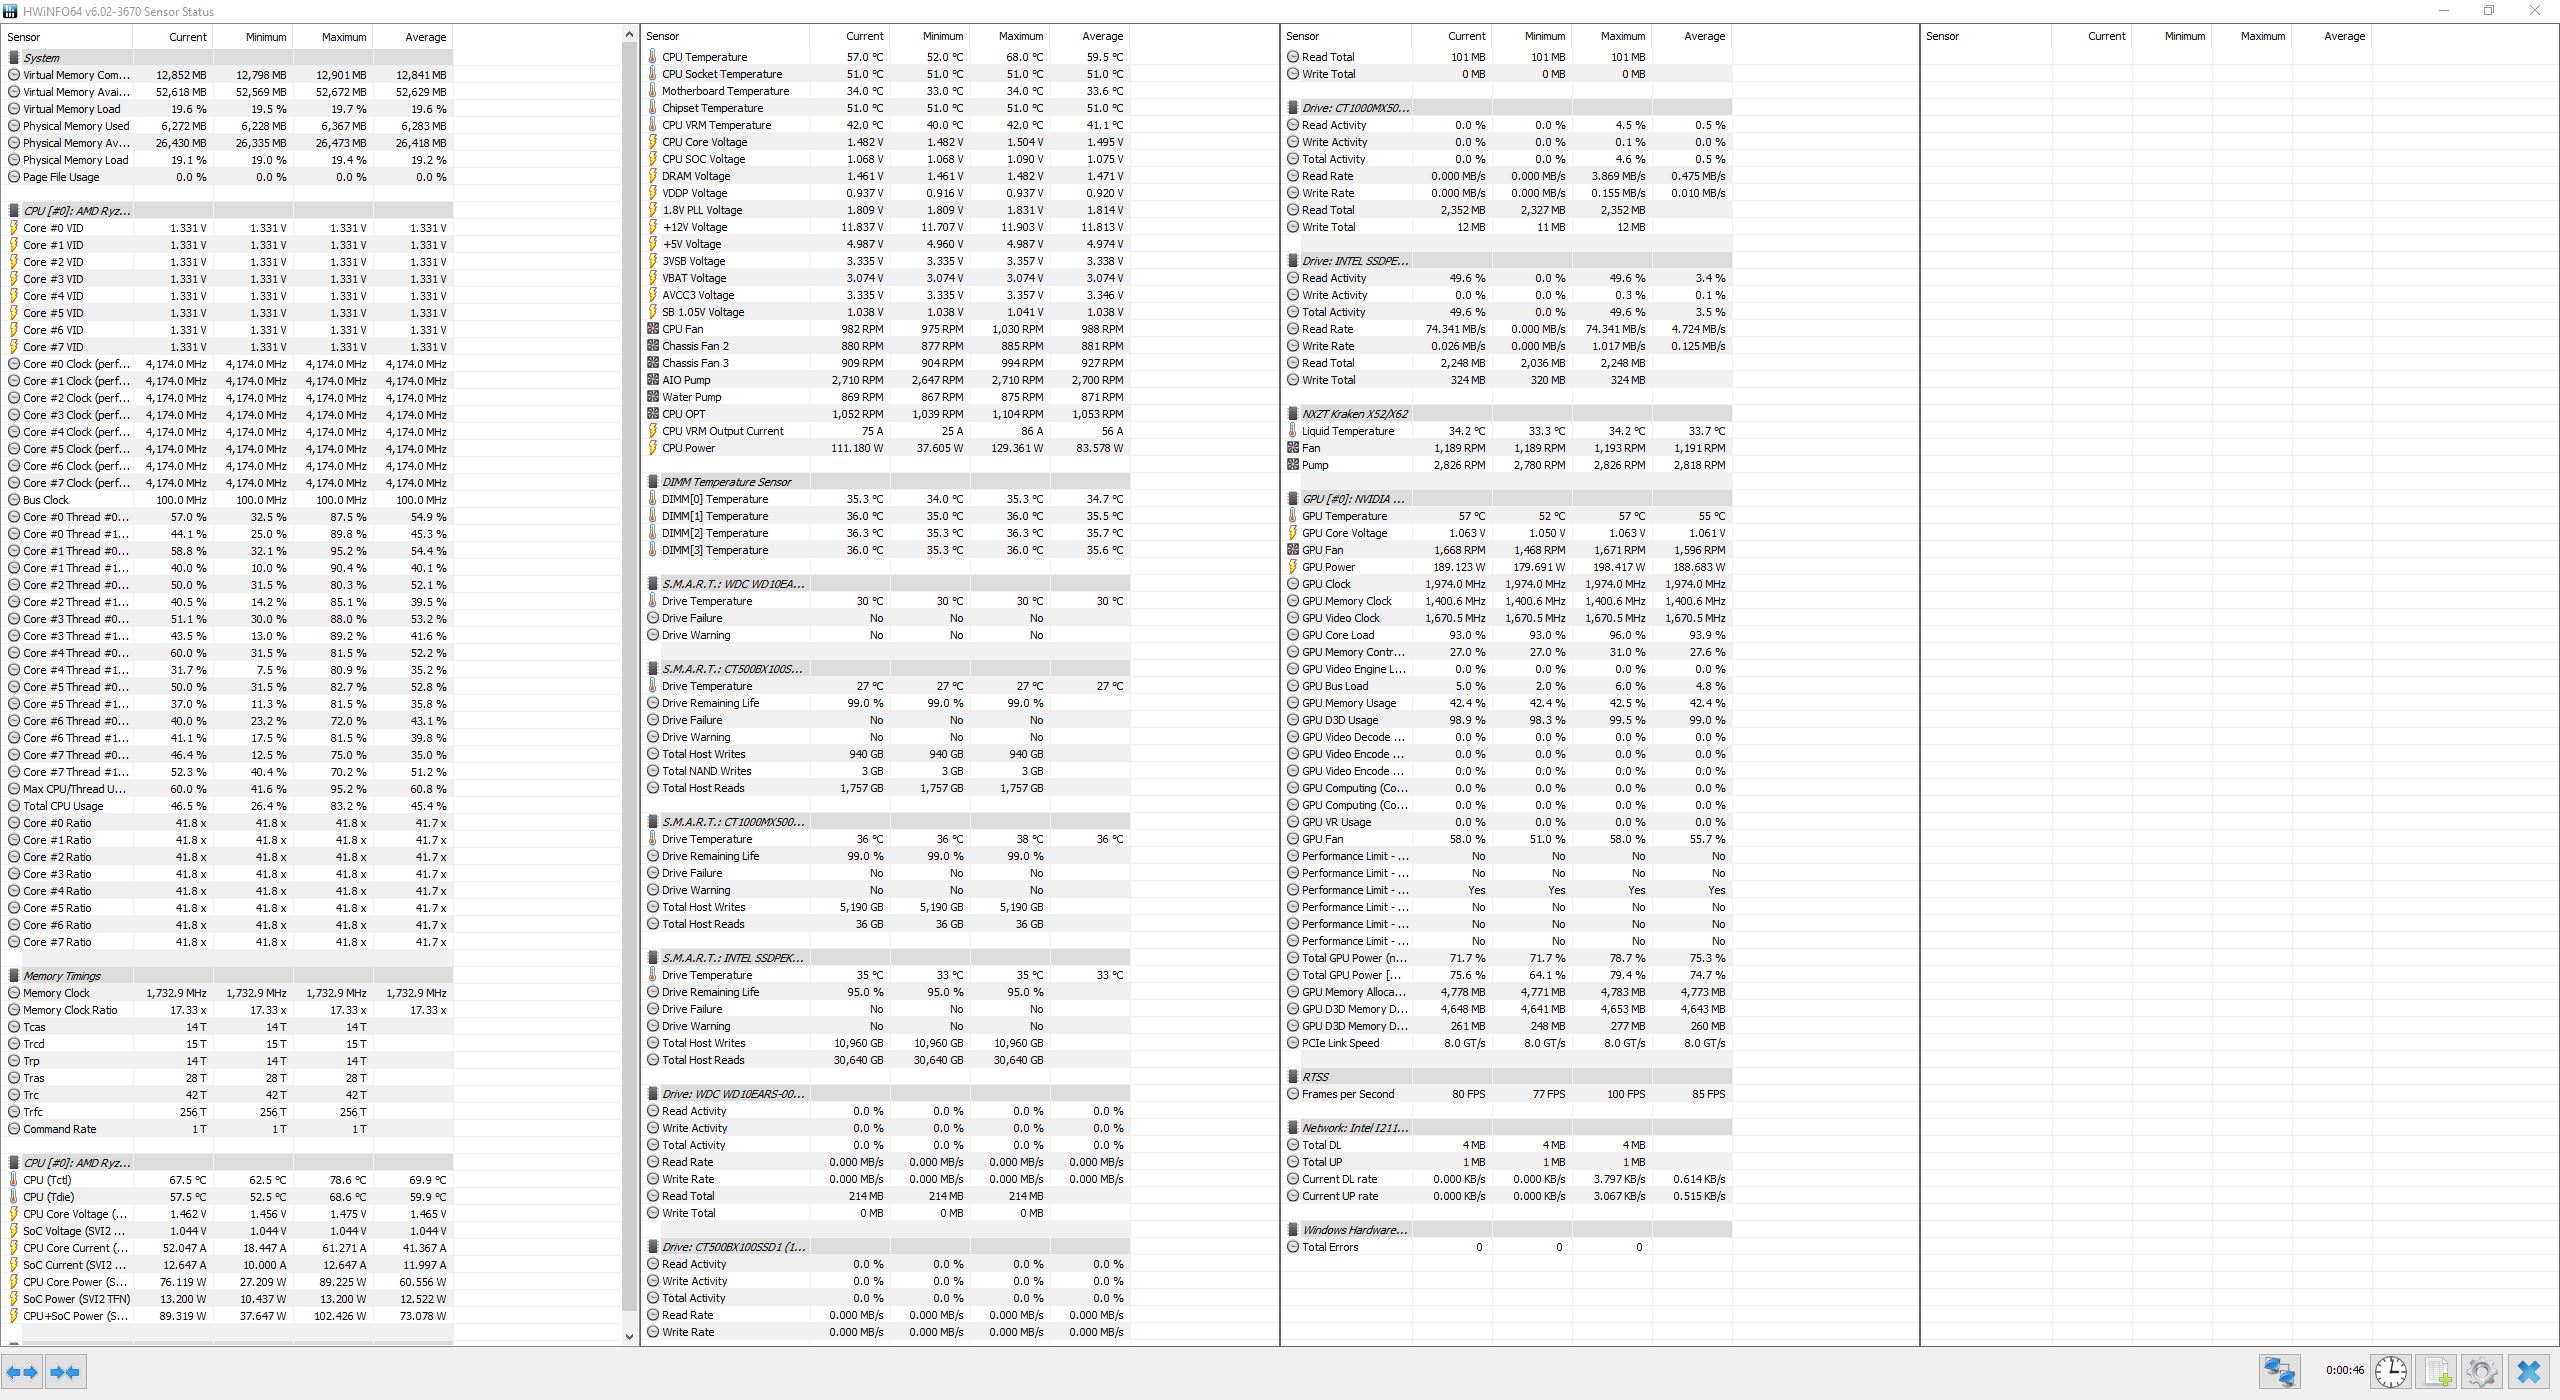
Task: Click scrollbar down arrow in first panel
Action: 629,1336
